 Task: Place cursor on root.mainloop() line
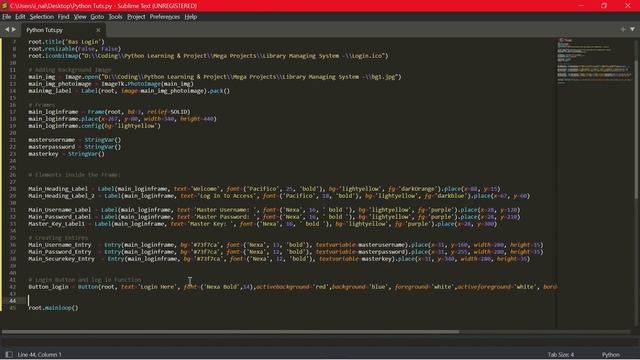tap(53, 307)
